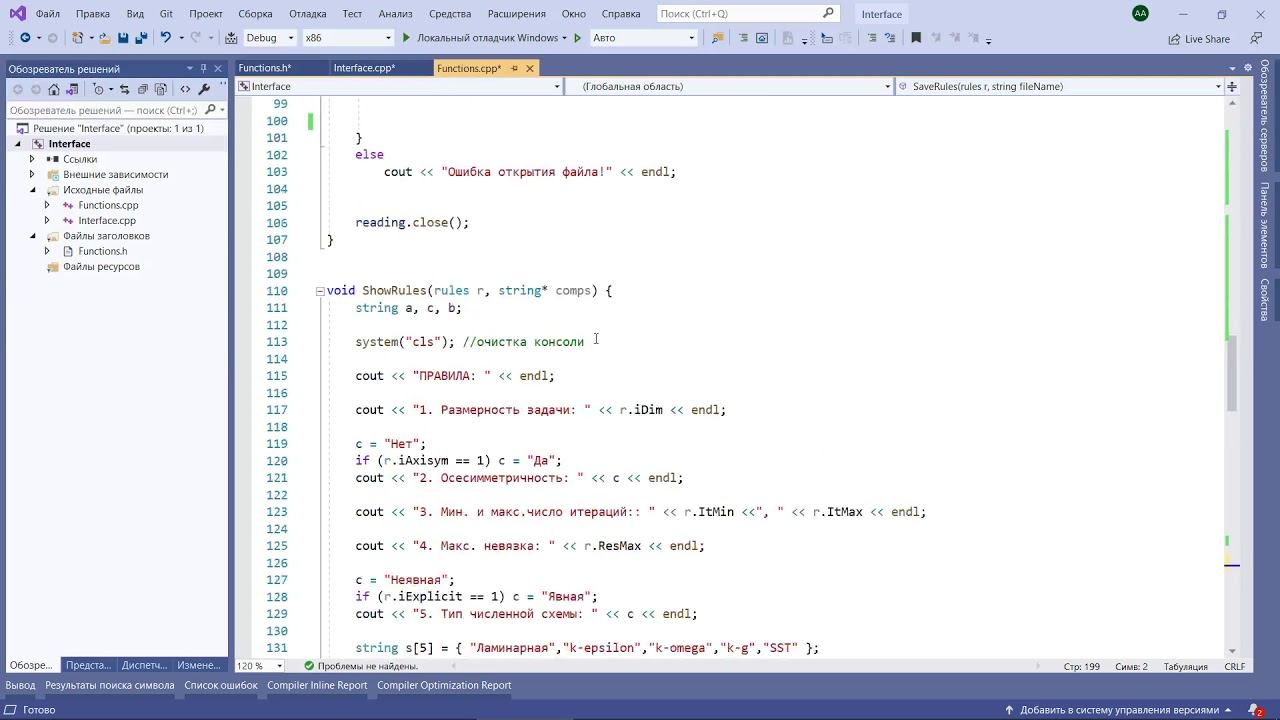Open the x86 platform dropdown

(388, 38)
